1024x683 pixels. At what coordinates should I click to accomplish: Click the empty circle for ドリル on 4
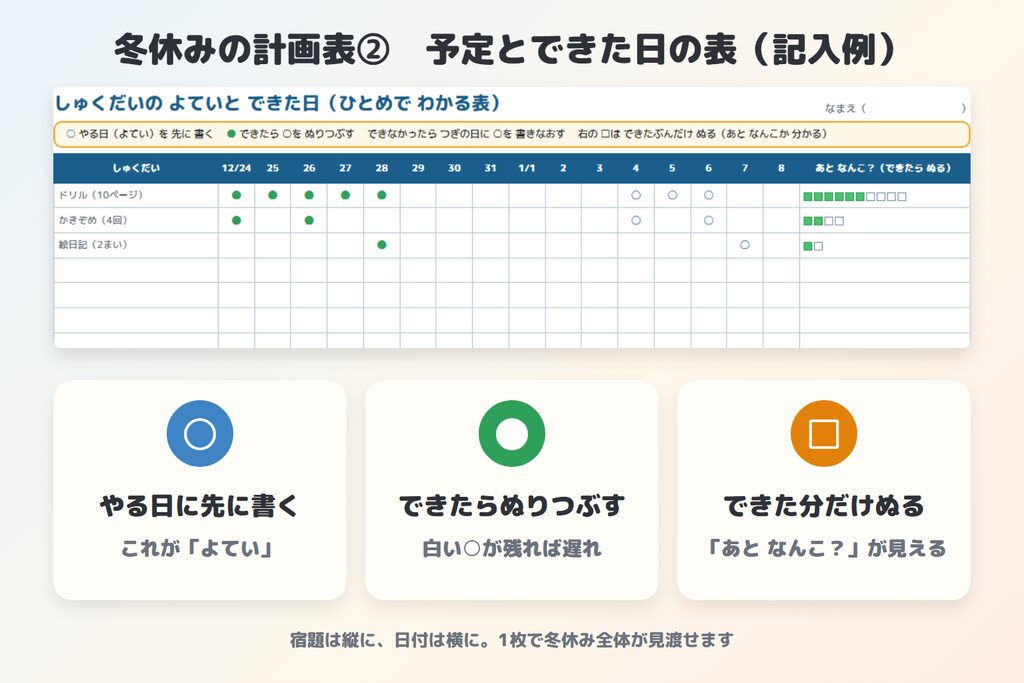(x=636, y=195)
